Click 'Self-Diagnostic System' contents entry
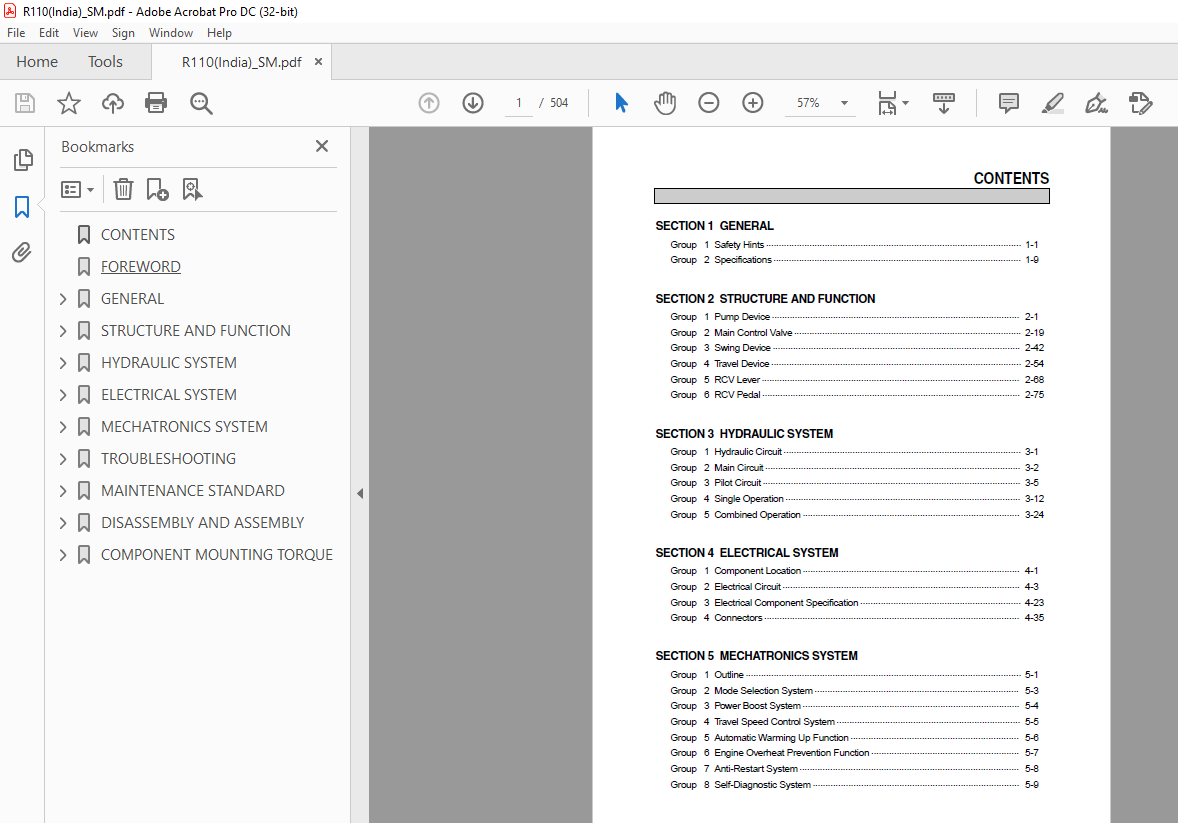The width and height of the screenshot is (1178, 823). click(763, 785)
